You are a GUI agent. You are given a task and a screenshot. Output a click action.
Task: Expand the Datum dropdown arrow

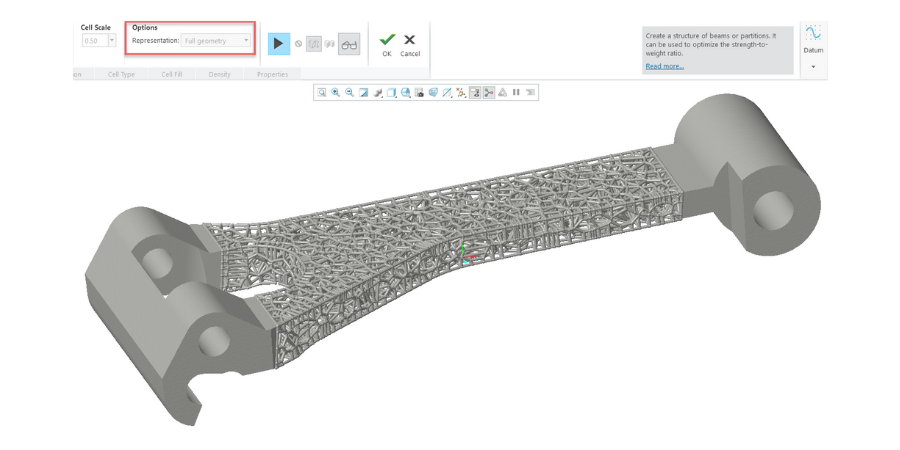[x=813, y=66]
